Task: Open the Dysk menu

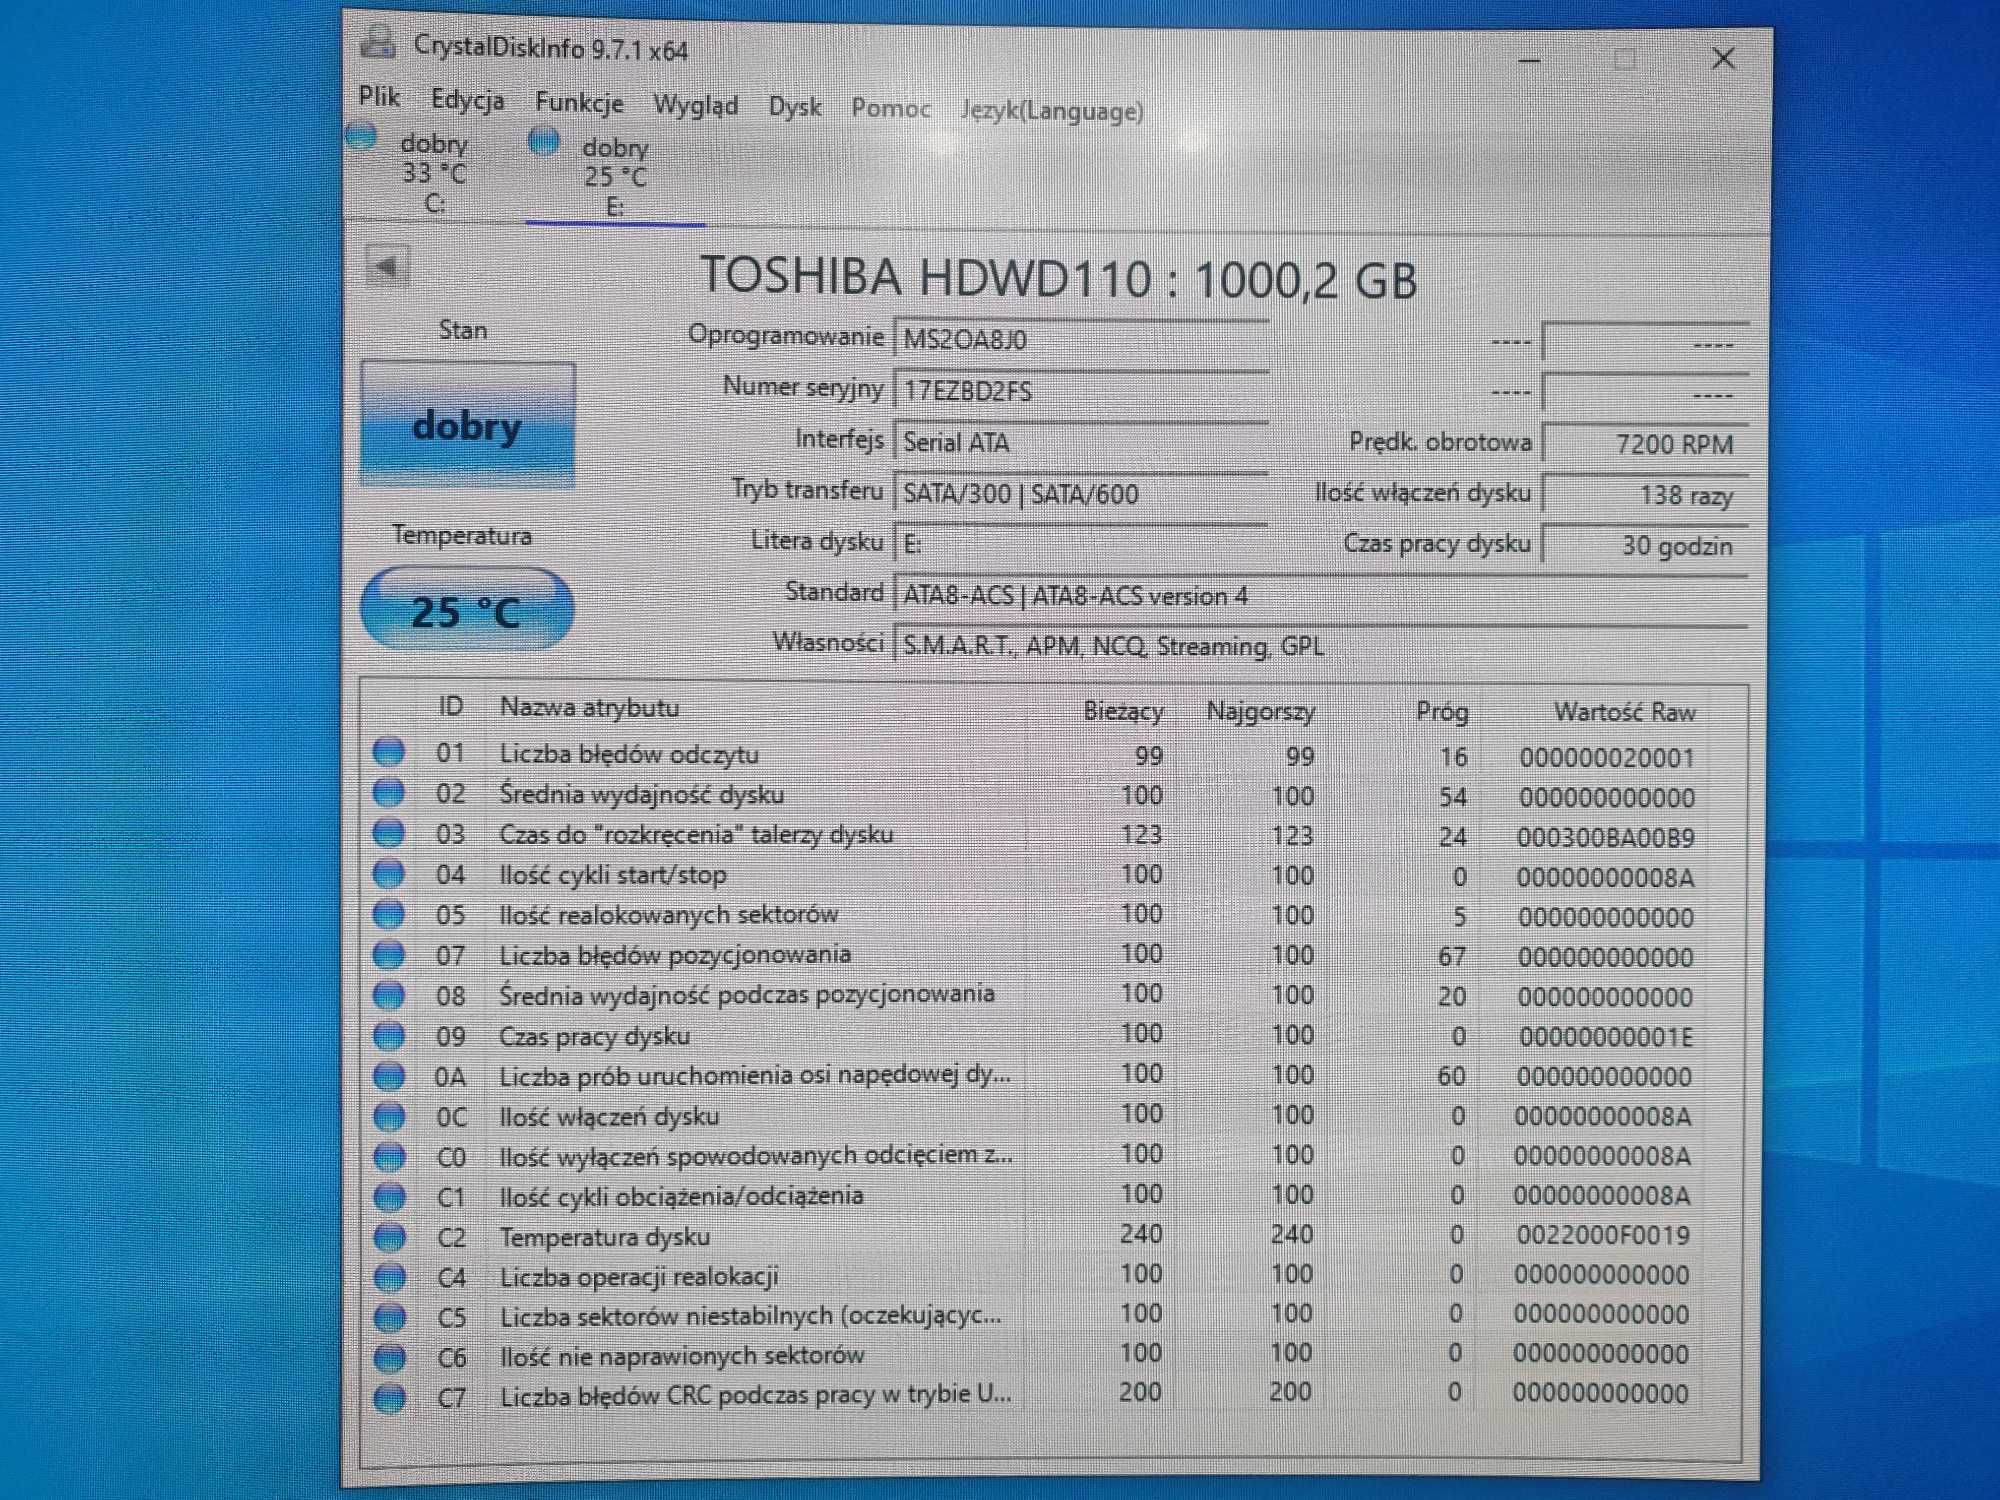Action: pyautogui.click(x=795, y=107)
